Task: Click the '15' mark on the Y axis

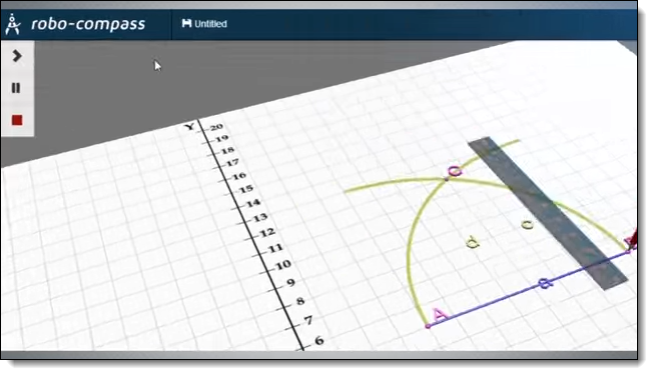Action: (x=246, y=189)
